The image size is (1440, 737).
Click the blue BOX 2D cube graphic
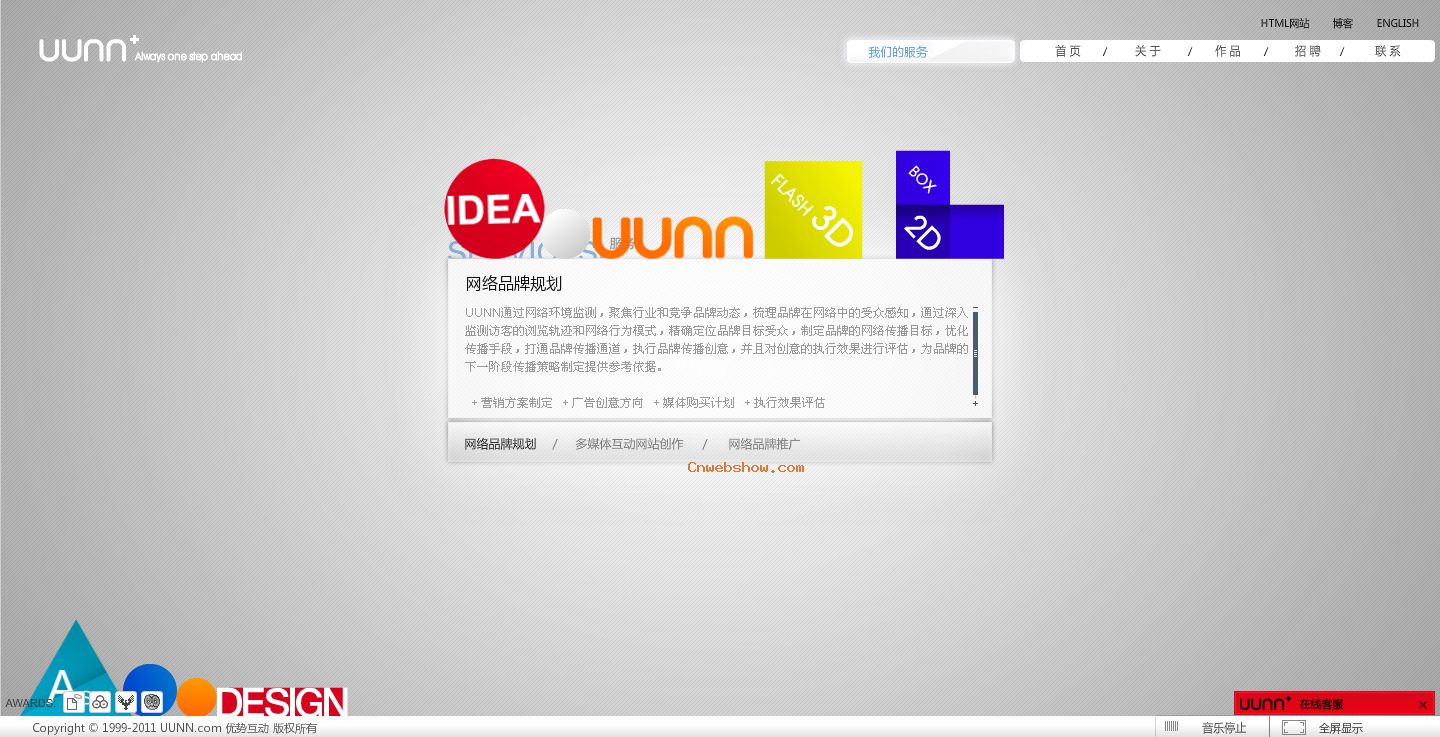pos(949,205)
